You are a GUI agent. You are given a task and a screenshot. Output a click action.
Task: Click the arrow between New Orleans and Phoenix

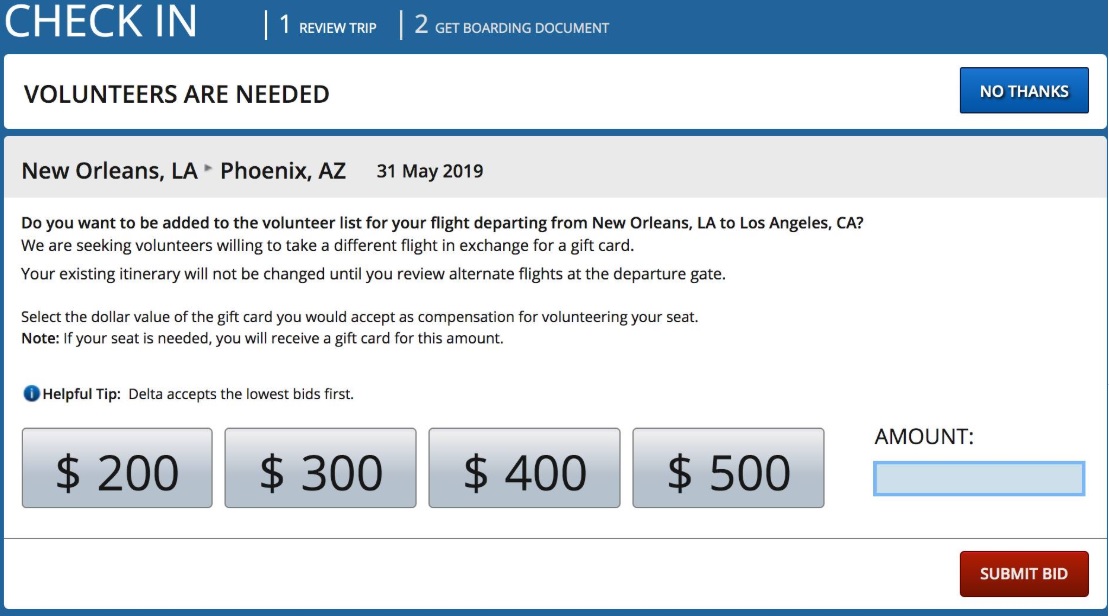[x=209, y=170]
